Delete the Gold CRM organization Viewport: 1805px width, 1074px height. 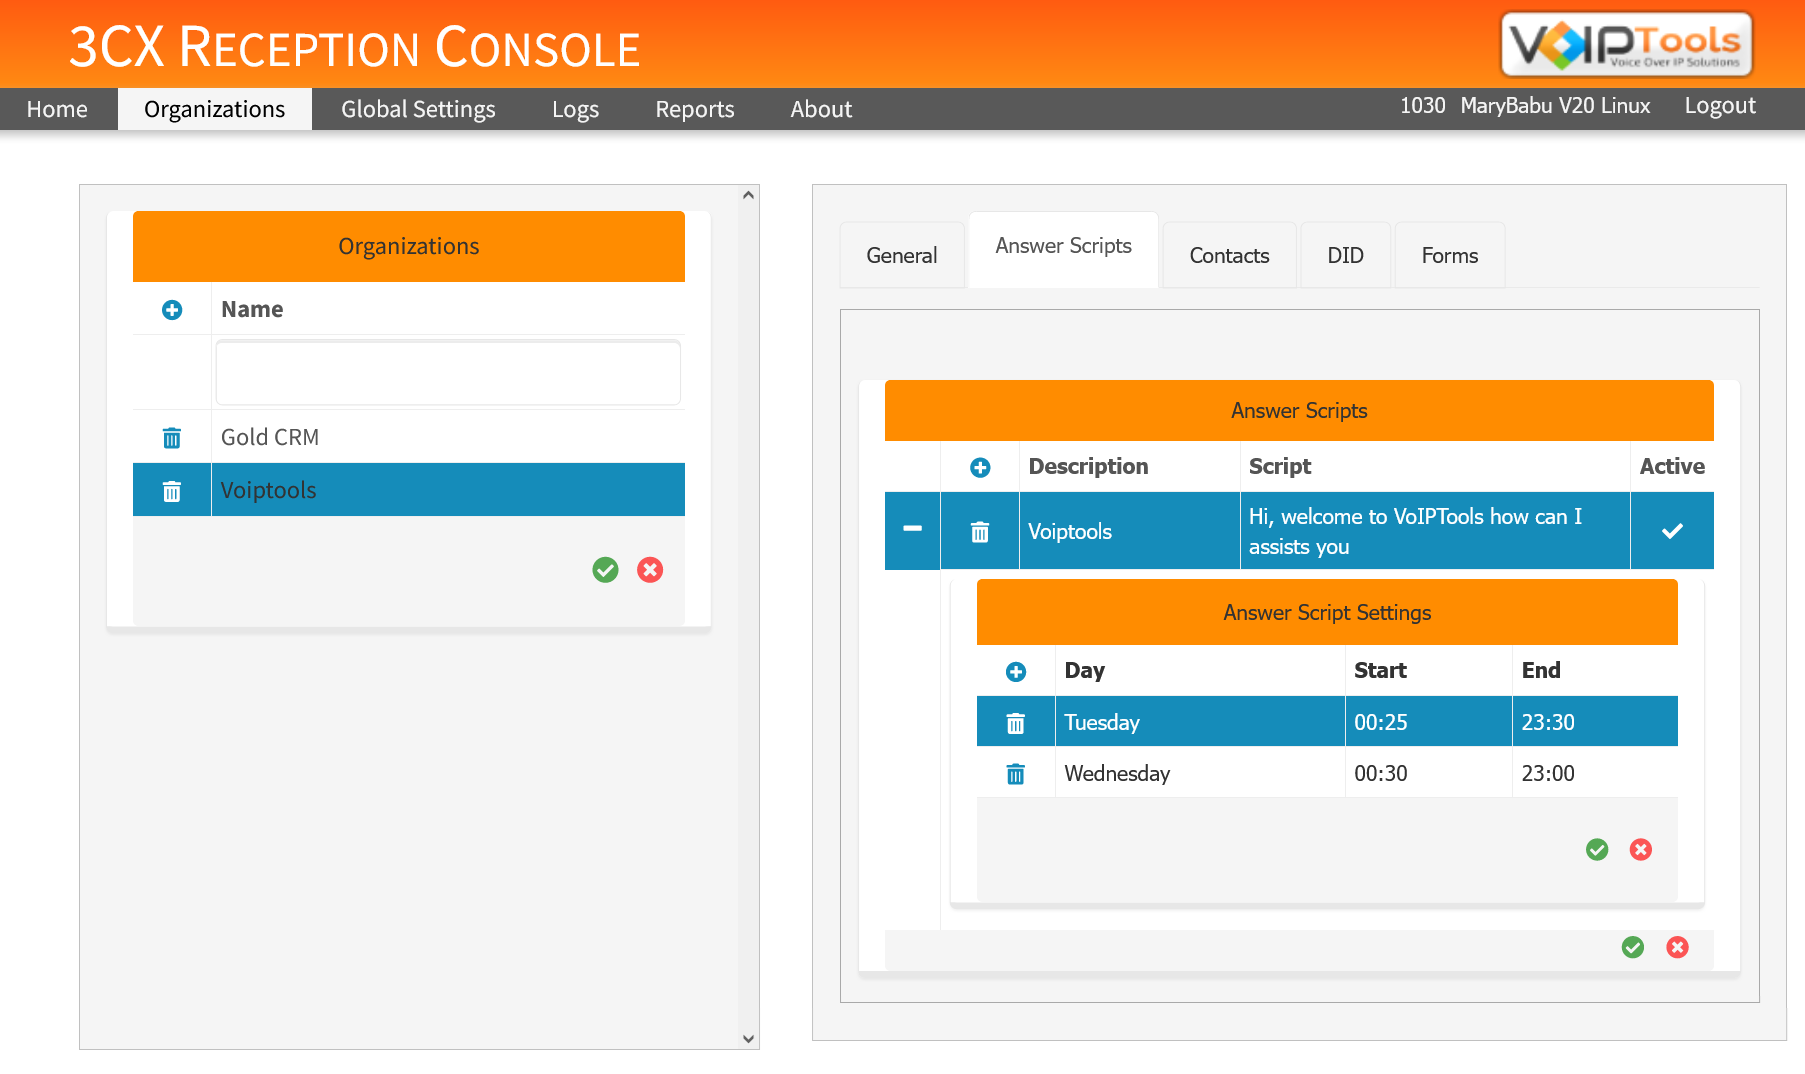[x=171, y=437]
